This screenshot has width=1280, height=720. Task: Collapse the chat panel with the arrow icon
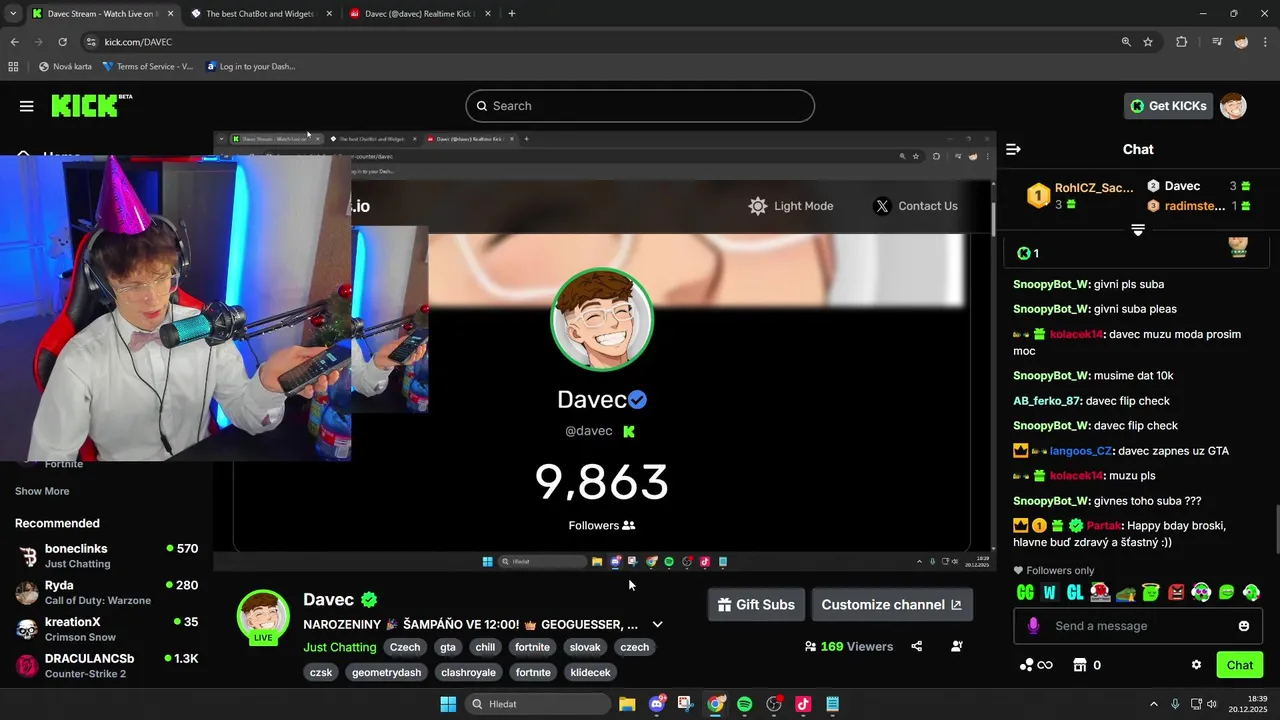(x=1013, y=149)
